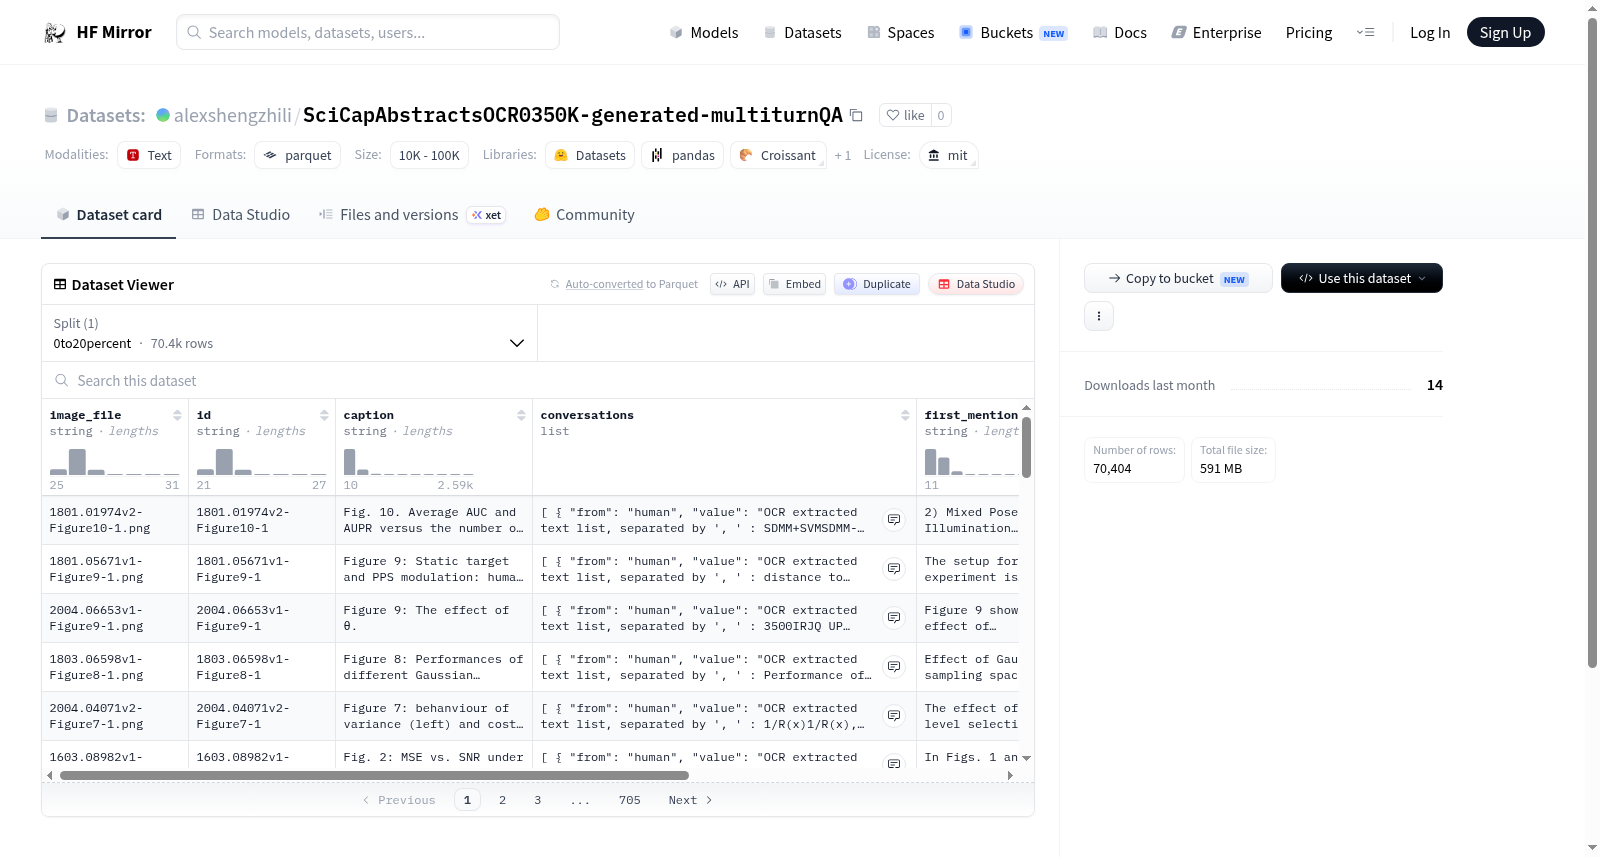Go to page 705 of the table
This screenshot has width=1600, height=857.
[630, 800]
